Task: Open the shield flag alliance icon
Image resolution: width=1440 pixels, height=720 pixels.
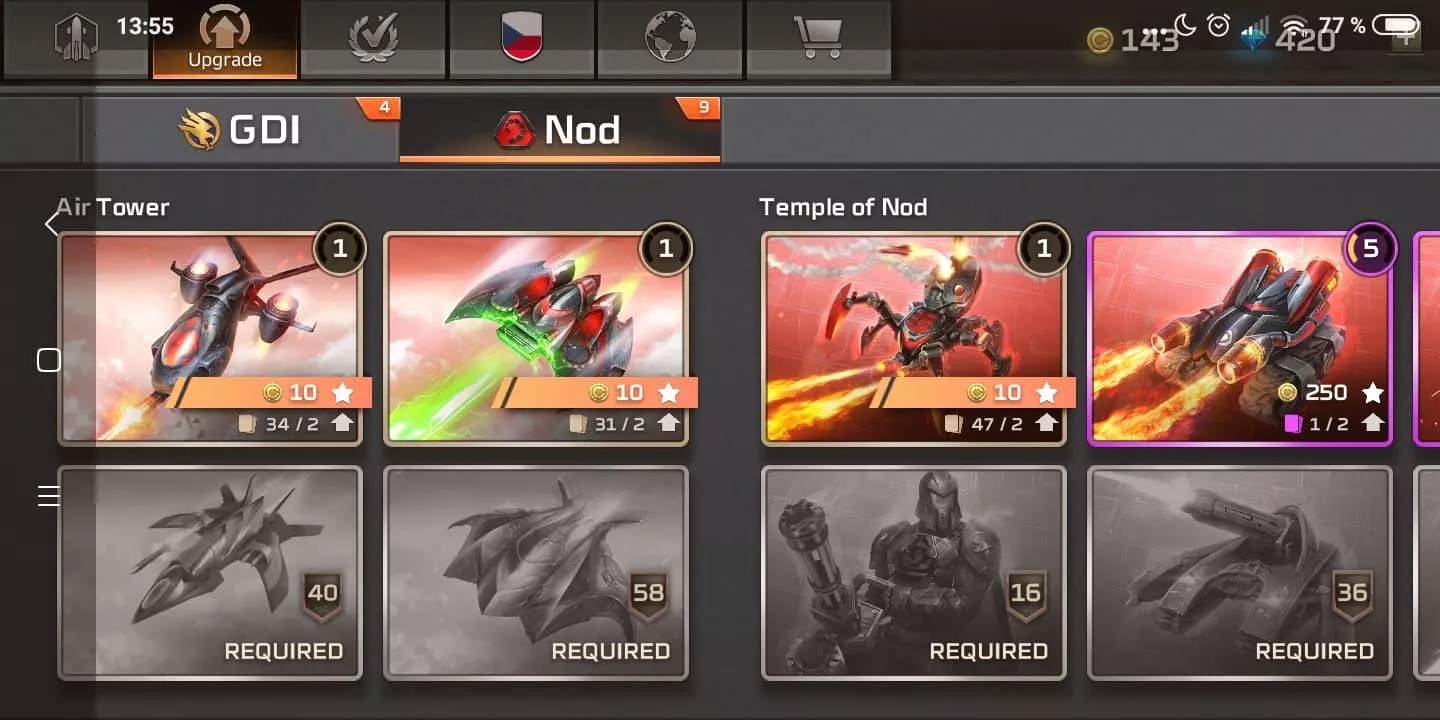Action: (x=521, y=39)
